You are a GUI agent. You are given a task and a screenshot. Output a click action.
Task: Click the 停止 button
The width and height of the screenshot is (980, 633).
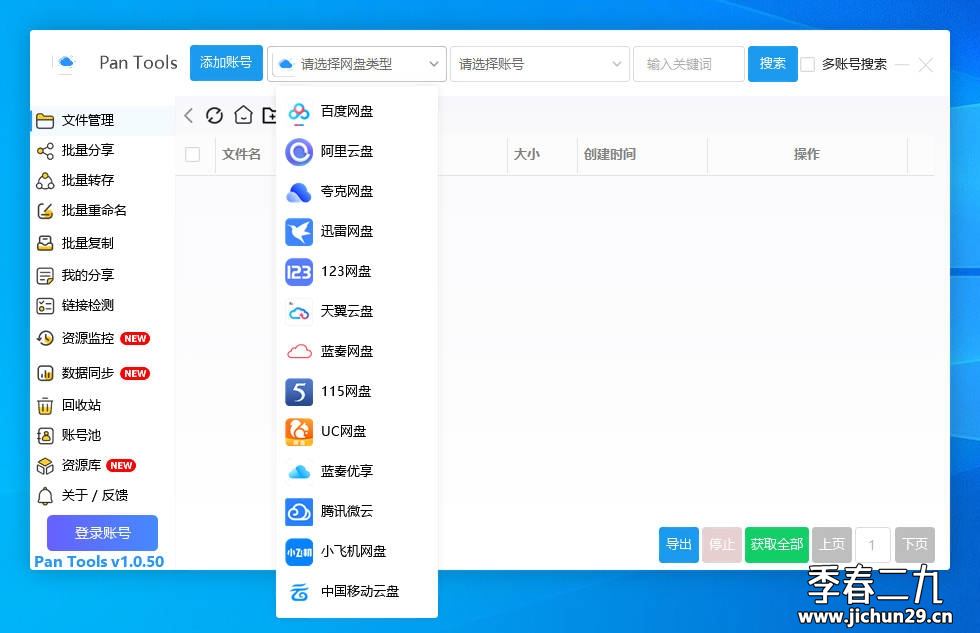tap(722, 545)
